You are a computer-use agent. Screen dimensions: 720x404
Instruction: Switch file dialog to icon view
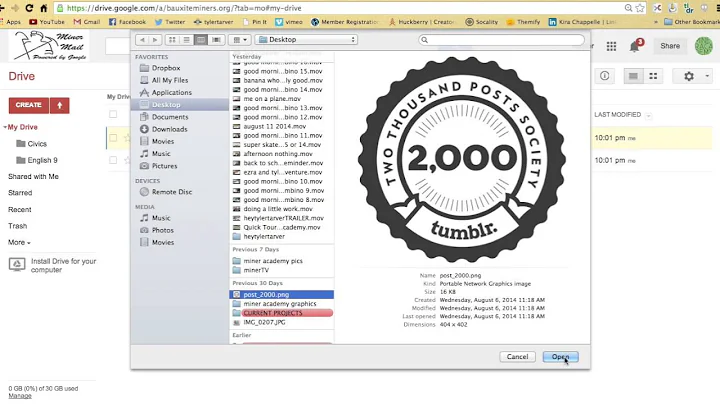(172, 40)
